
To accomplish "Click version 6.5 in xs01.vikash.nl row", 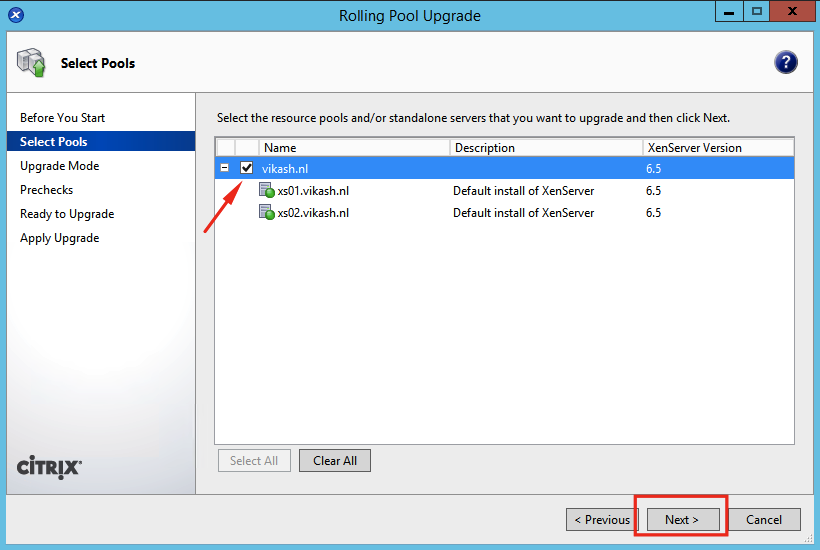I will [x=653, y=190].
